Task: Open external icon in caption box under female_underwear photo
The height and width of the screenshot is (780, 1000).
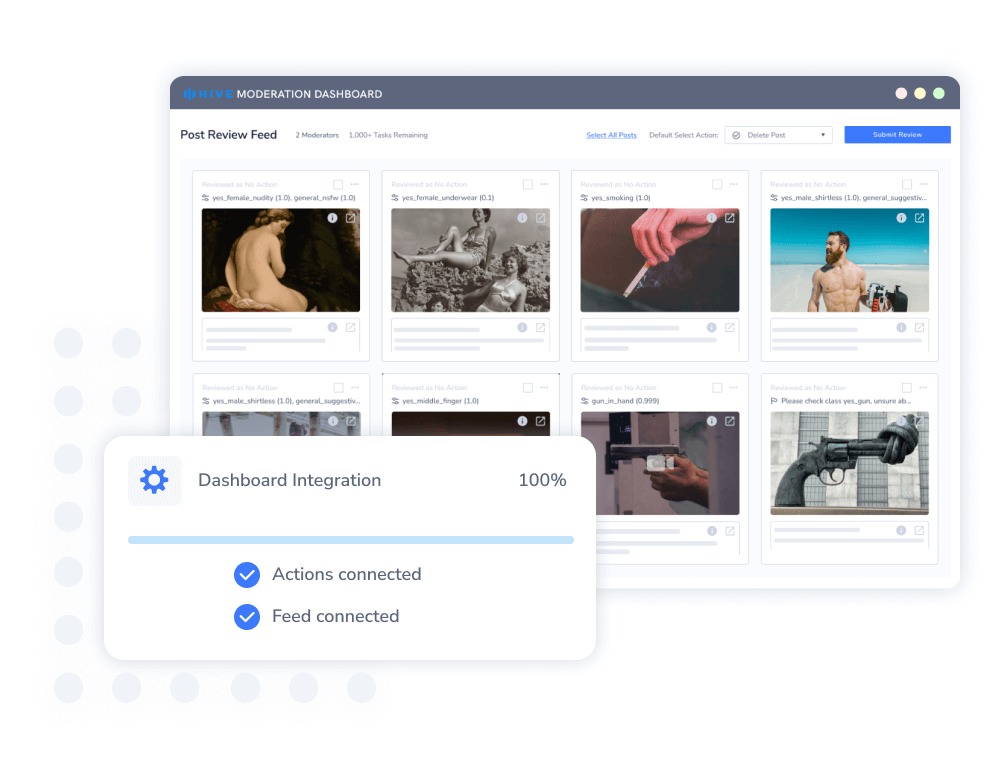Action: click(541, 327)
